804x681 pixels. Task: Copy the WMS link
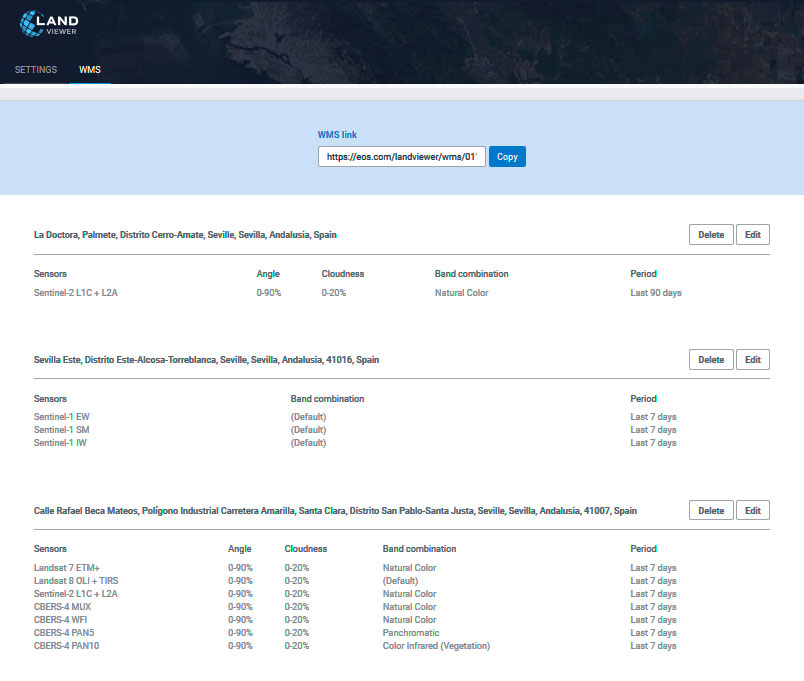point(507,157)
